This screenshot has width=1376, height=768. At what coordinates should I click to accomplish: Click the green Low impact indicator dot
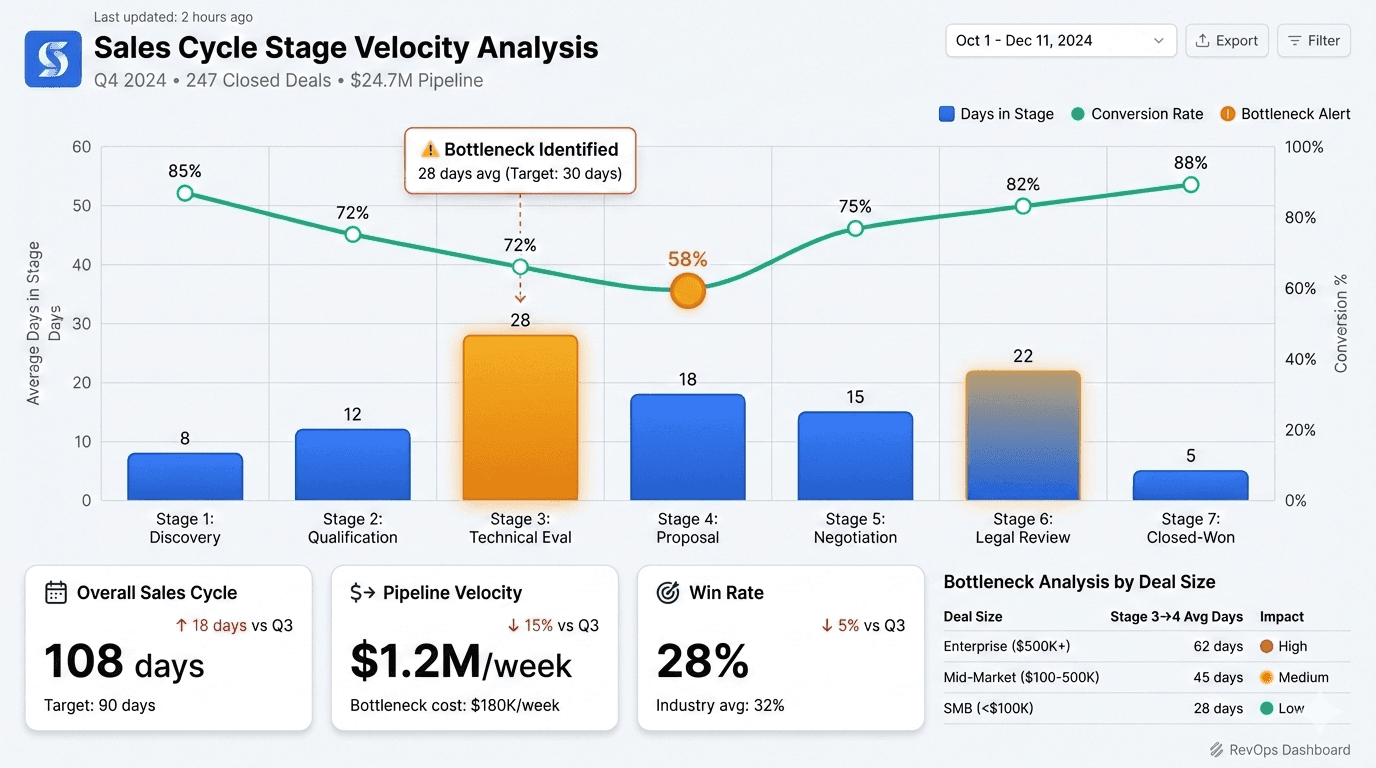coord(1266,708)
